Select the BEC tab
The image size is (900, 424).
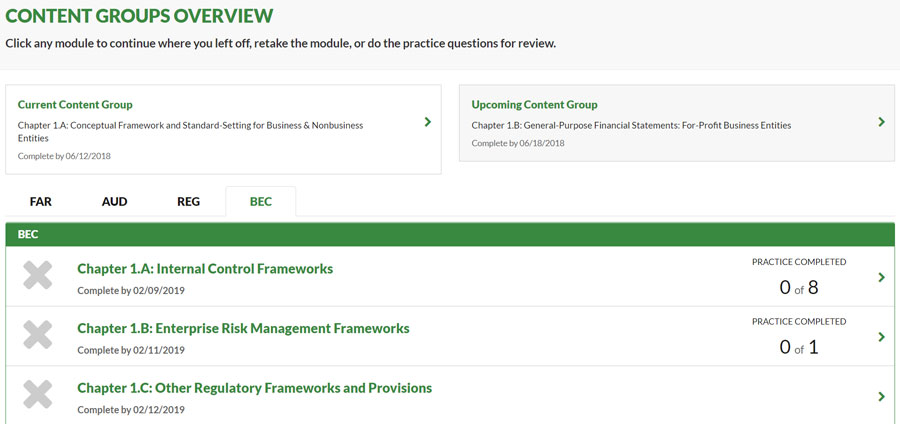pyautogui.click(x=261, y=202)
